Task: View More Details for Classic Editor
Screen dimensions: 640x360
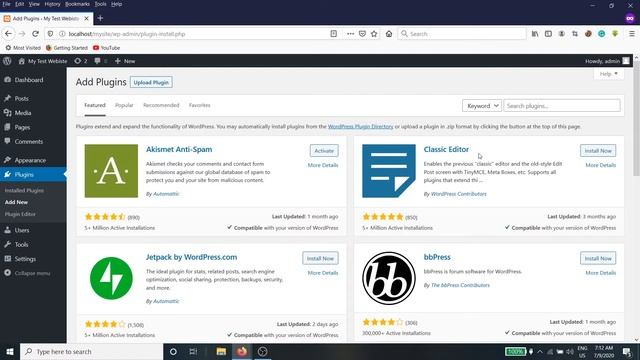Action: 600,165
